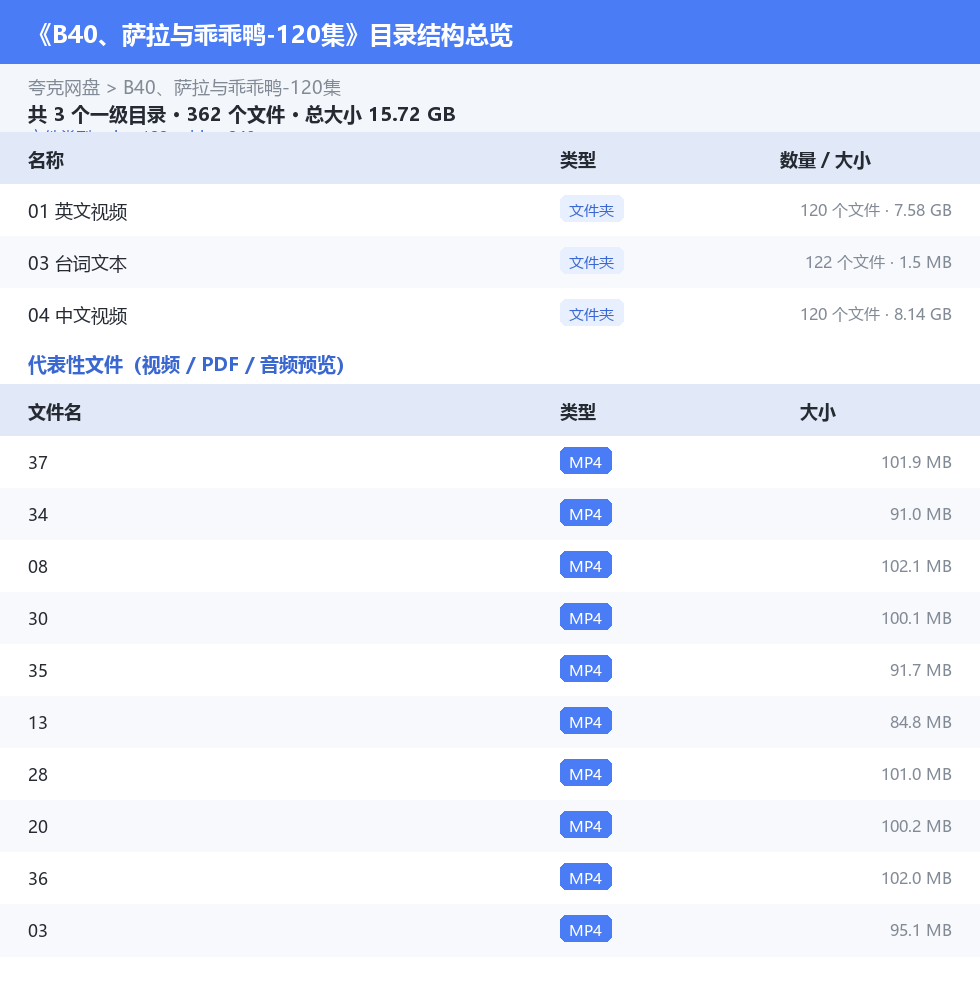Select file name 08
The image size is (980, 988).
38,566
